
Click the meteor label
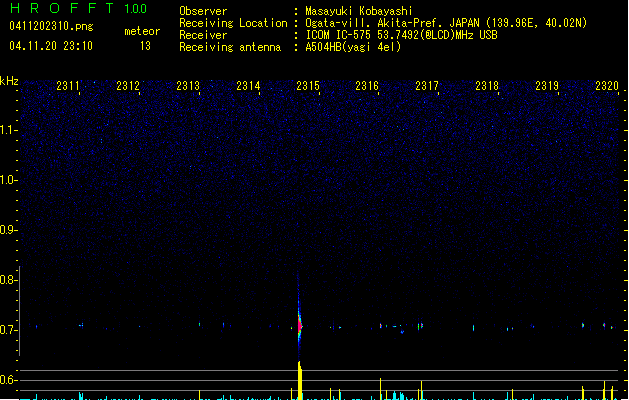pyautogui.click(x=142, y=31)
